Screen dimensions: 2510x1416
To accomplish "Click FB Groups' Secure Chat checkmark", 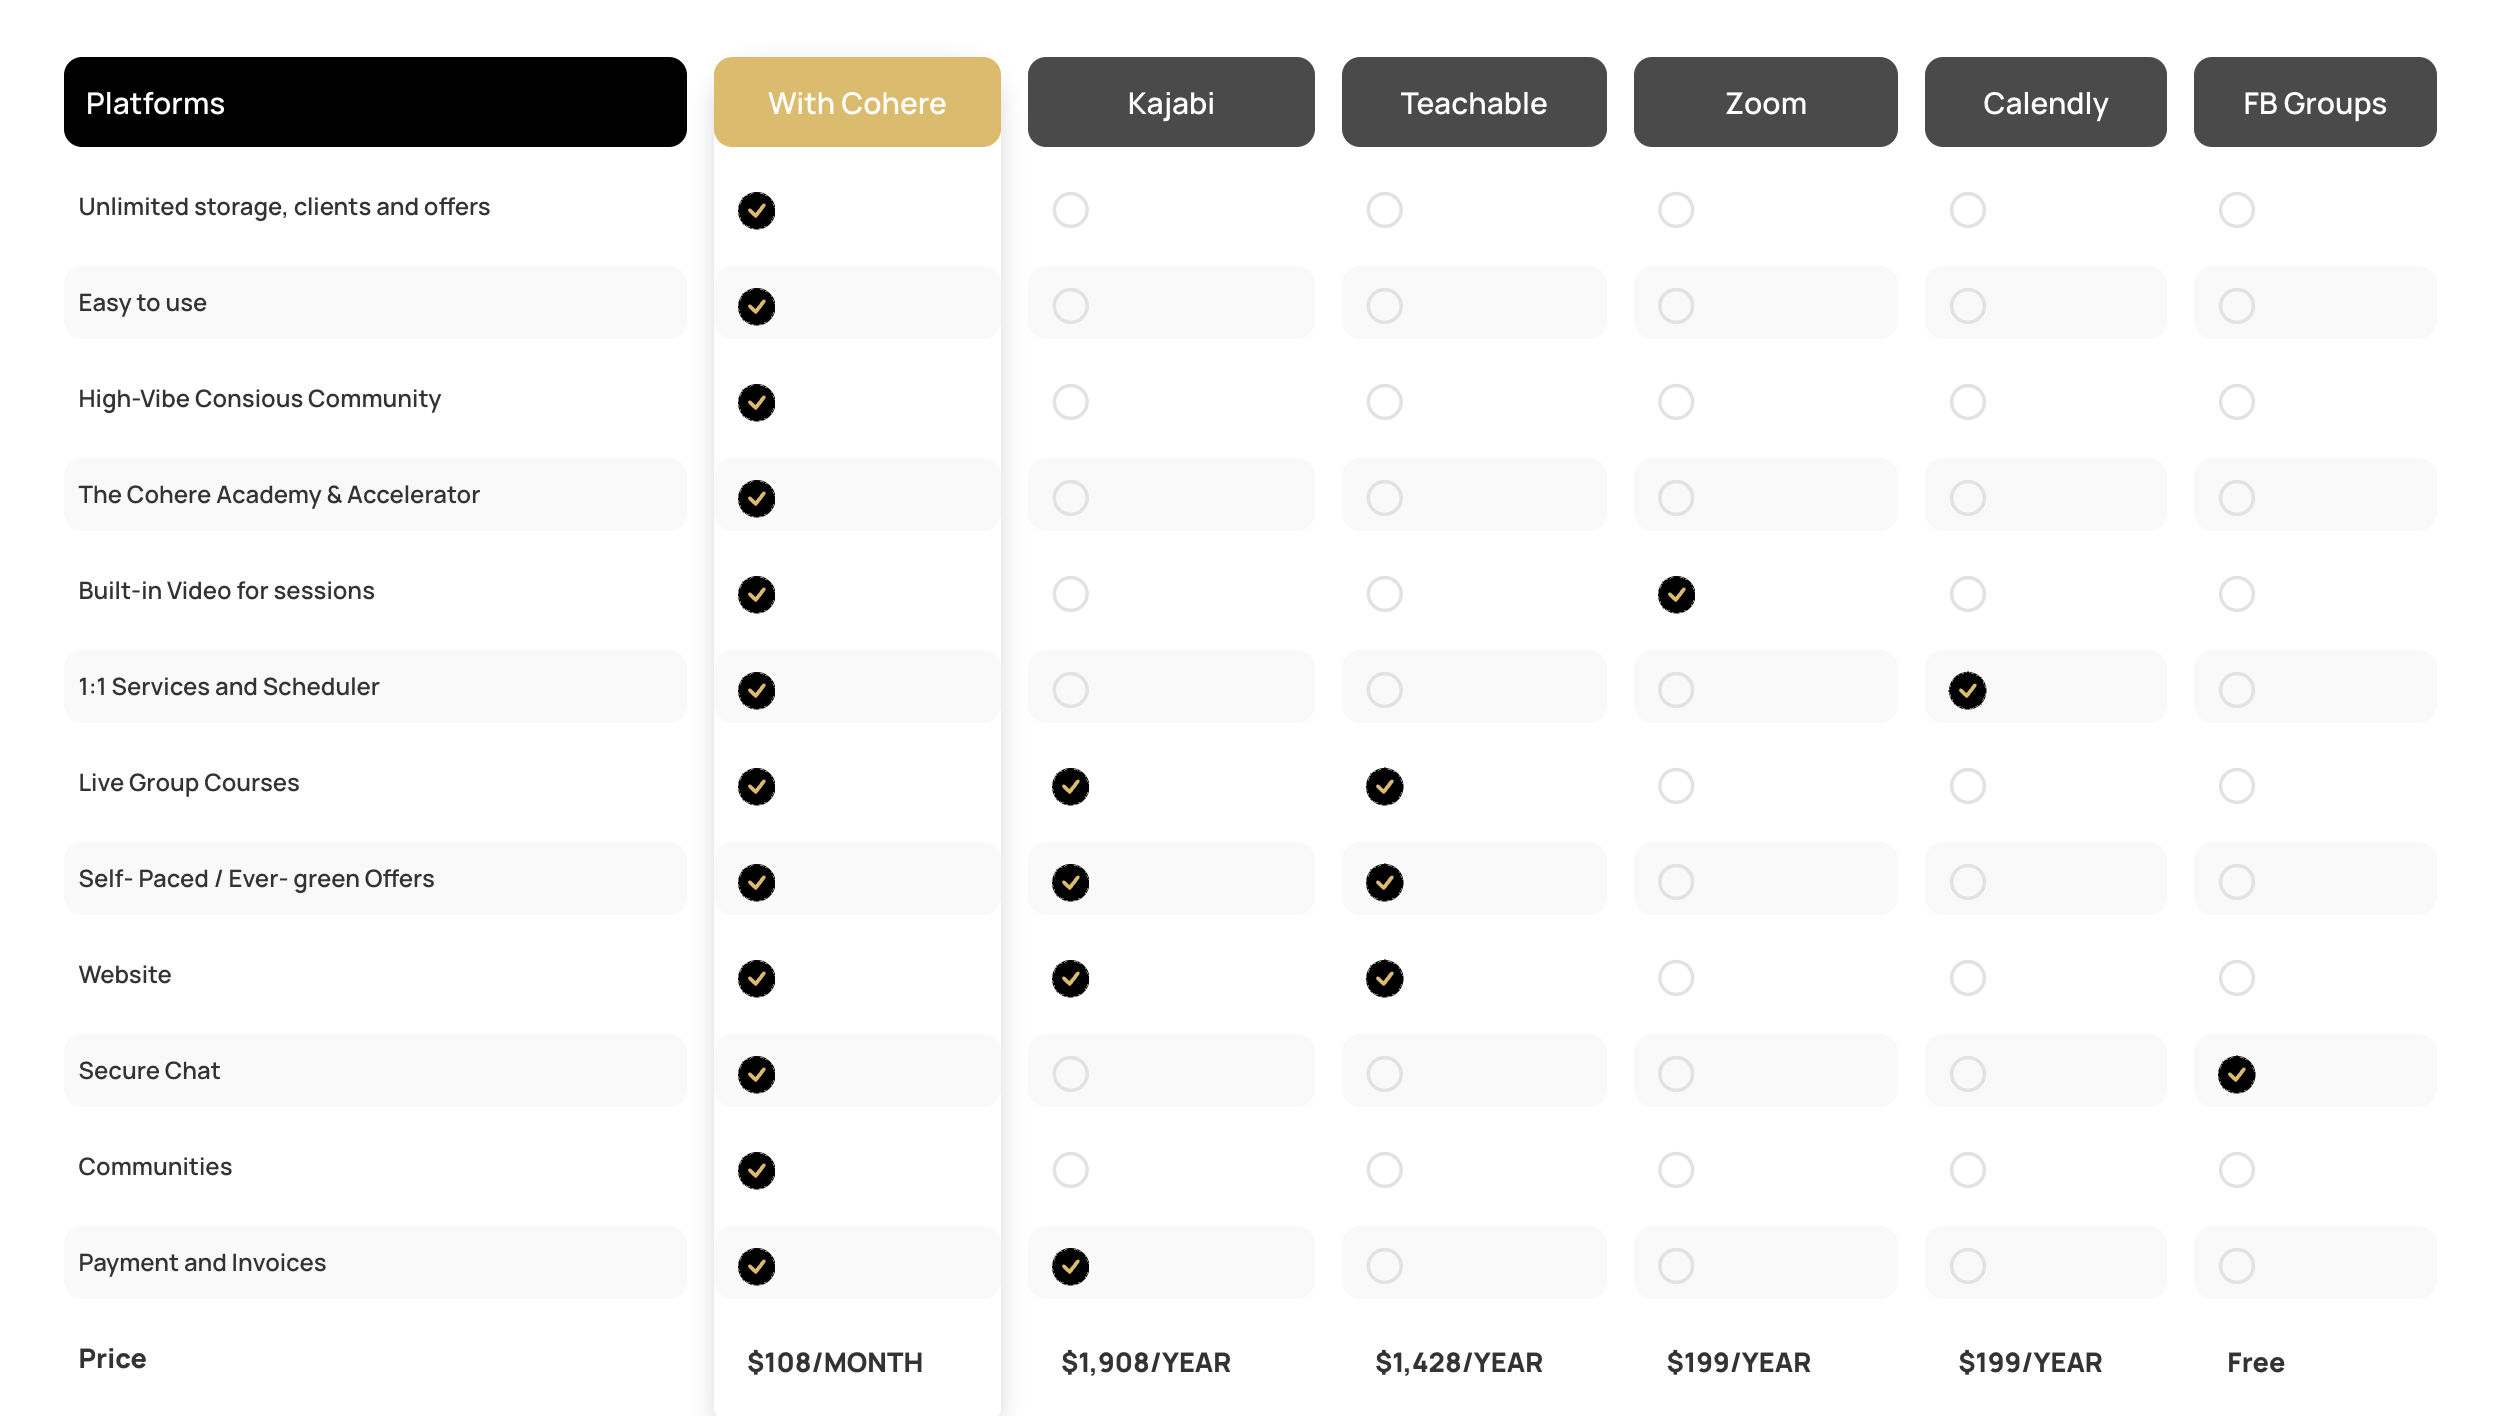I will (2236, 1074).
